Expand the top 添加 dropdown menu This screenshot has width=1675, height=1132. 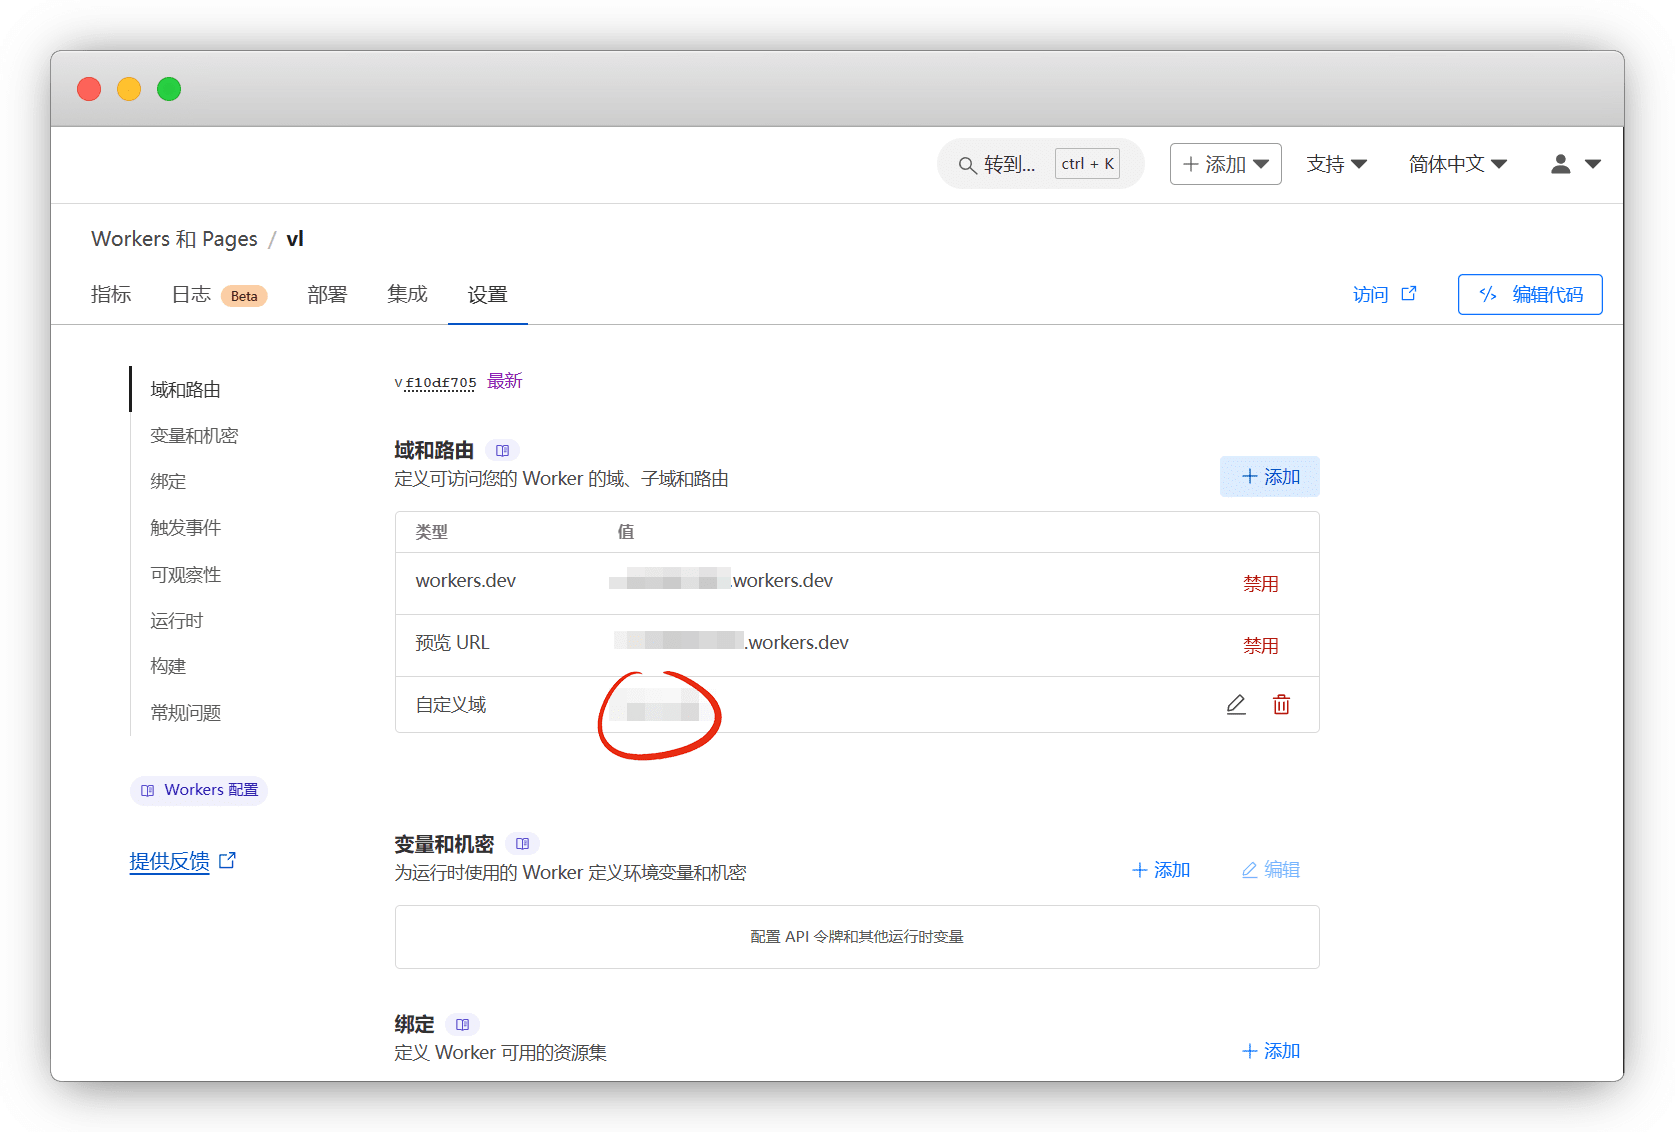click(x=1225, y=164)
